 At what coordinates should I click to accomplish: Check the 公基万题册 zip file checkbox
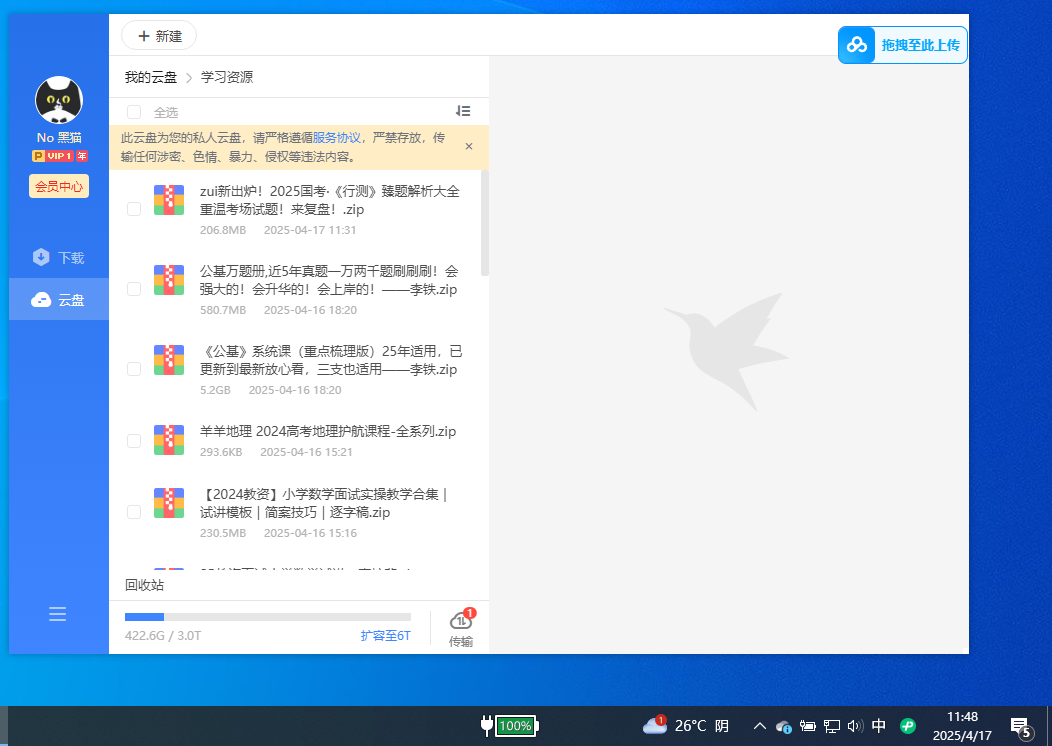(134, 289)
